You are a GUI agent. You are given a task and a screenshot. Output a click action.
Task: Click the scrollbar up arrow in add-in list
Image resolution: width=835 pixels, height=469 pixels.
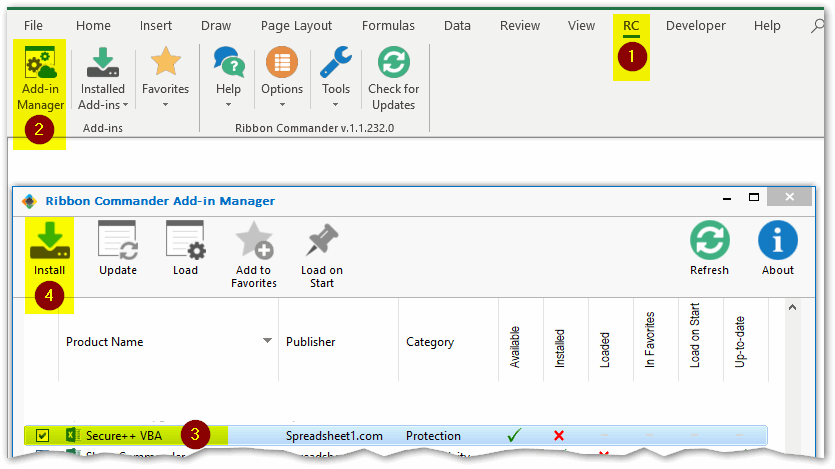[x=792, y=307]
